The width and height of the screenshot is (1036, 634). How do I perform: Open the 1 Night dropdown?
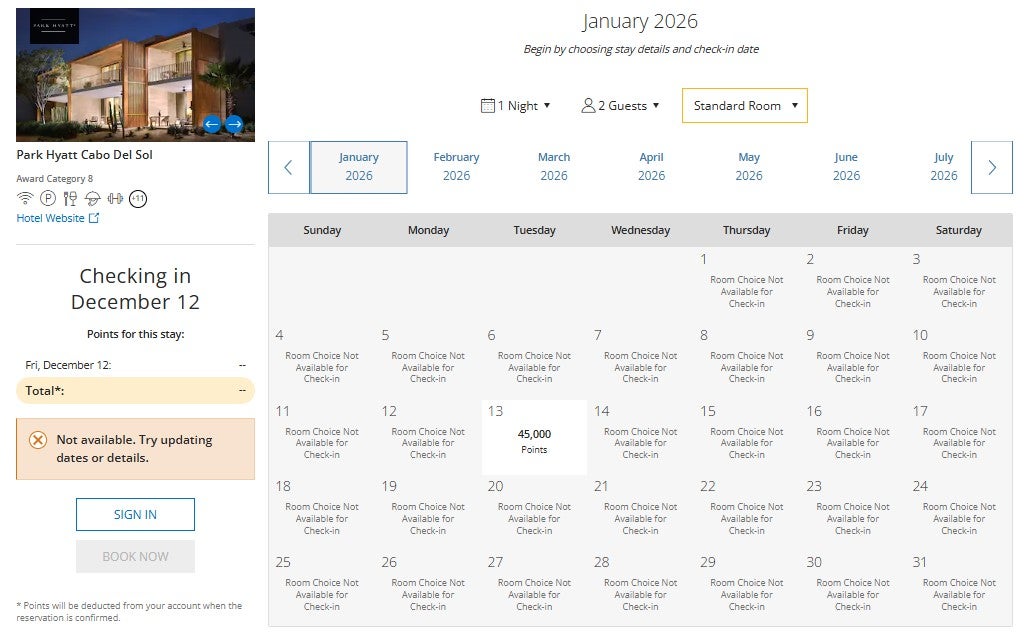tap(516, 105)
